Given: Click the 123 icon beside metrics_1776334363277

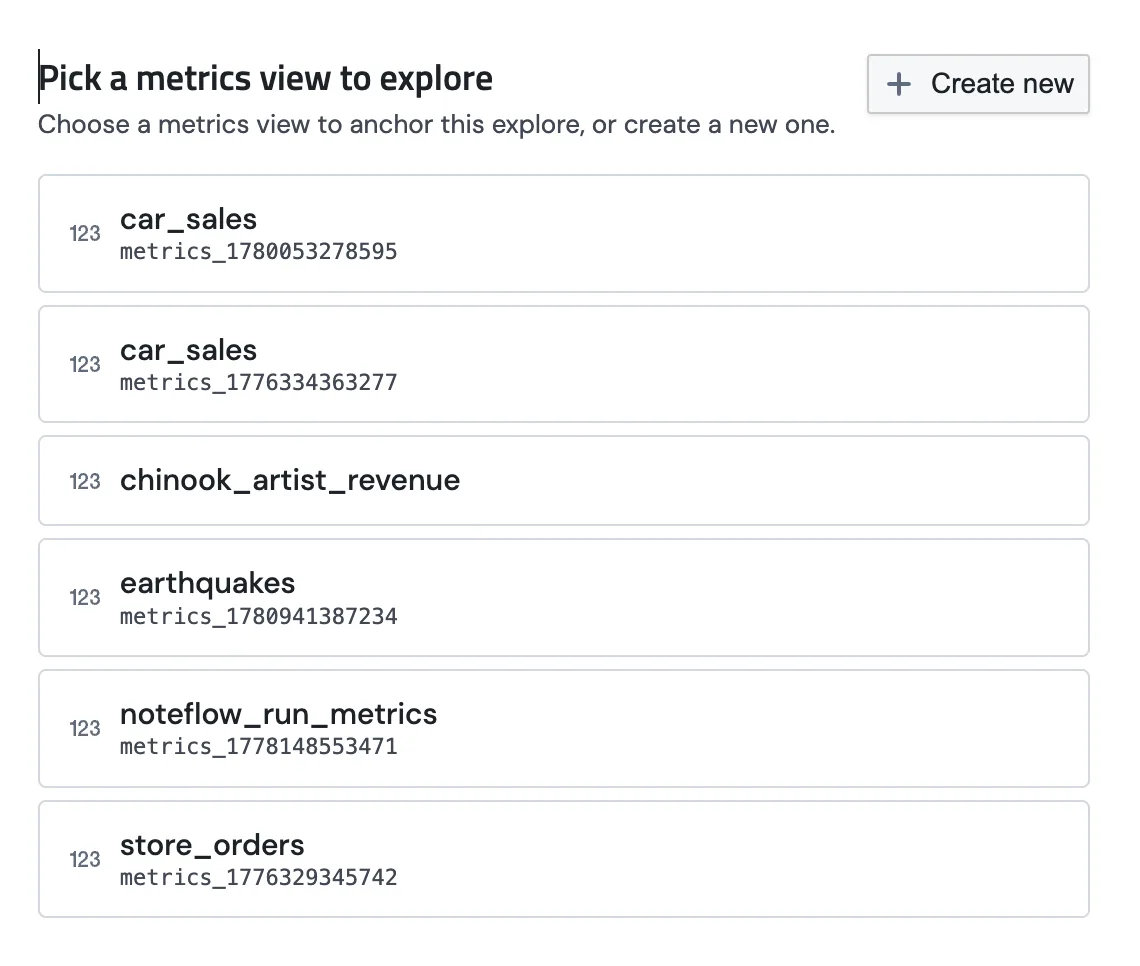Looking at the screenshot, I should pyautogui.click(x=85, y=364).
